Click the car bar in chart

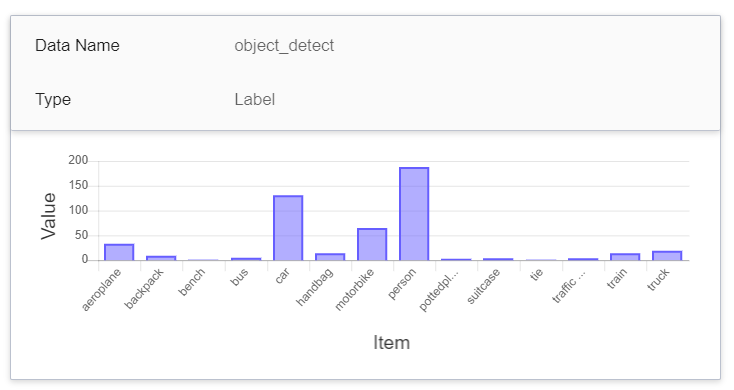coord(288,228)
